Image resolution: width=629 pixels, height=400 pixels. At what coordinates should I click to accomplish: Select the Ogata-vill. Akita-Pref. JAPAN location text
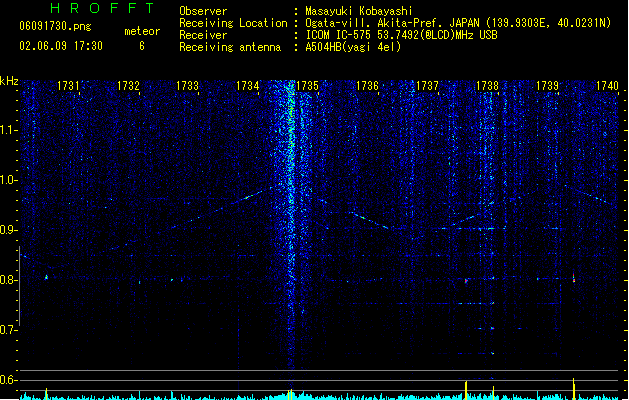tap(458, 23)
